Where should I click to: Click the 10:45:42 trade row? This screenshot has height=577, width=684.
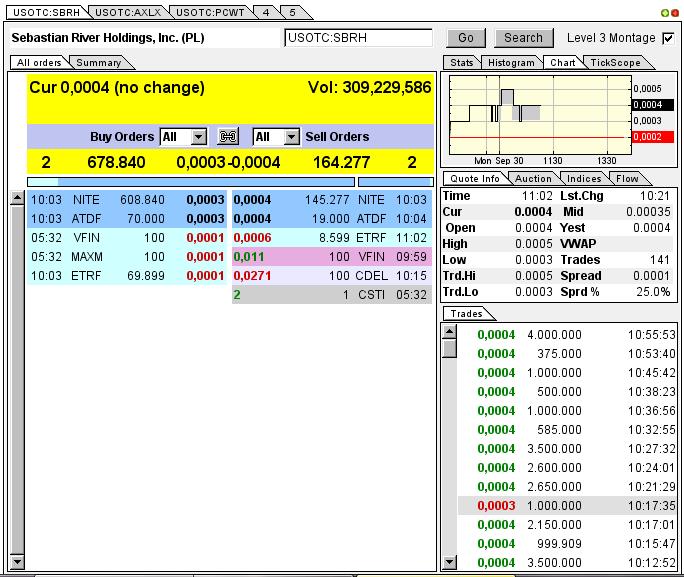coord(567,372)
